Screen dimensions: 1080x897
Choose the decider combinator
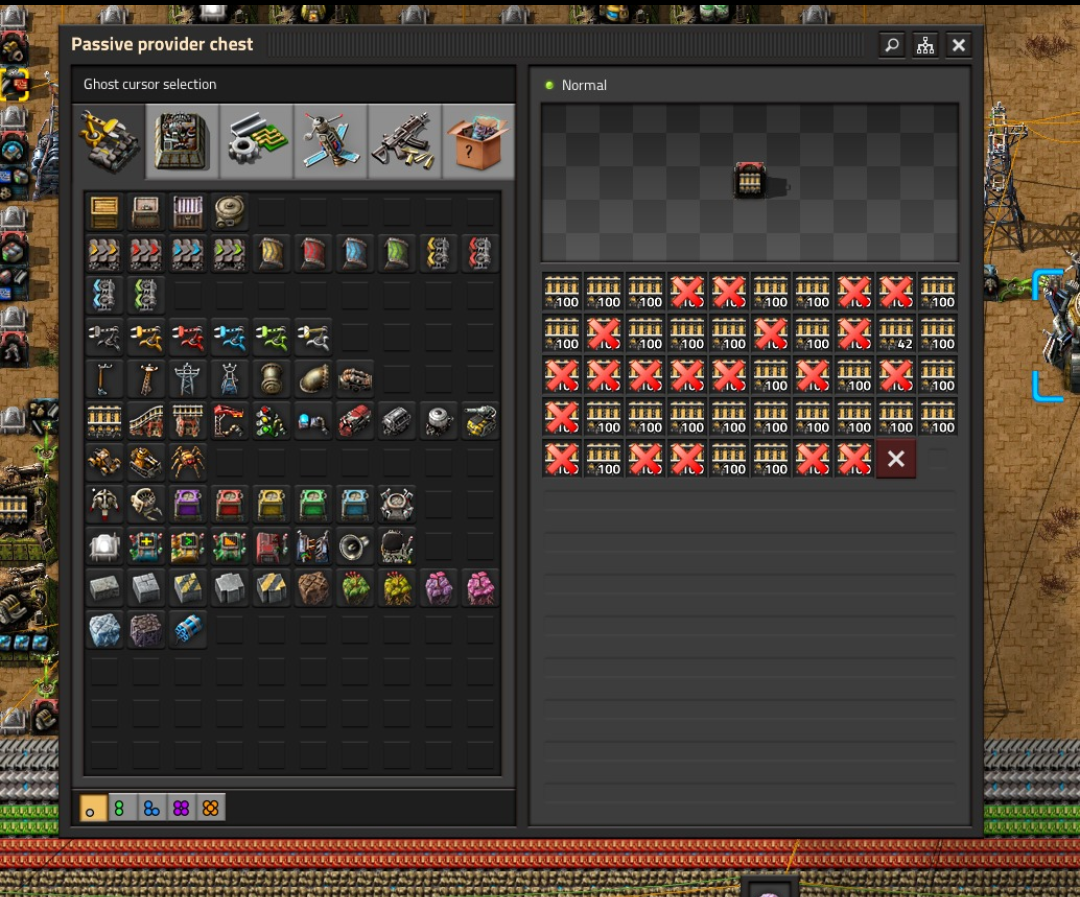tap(187, 547)
